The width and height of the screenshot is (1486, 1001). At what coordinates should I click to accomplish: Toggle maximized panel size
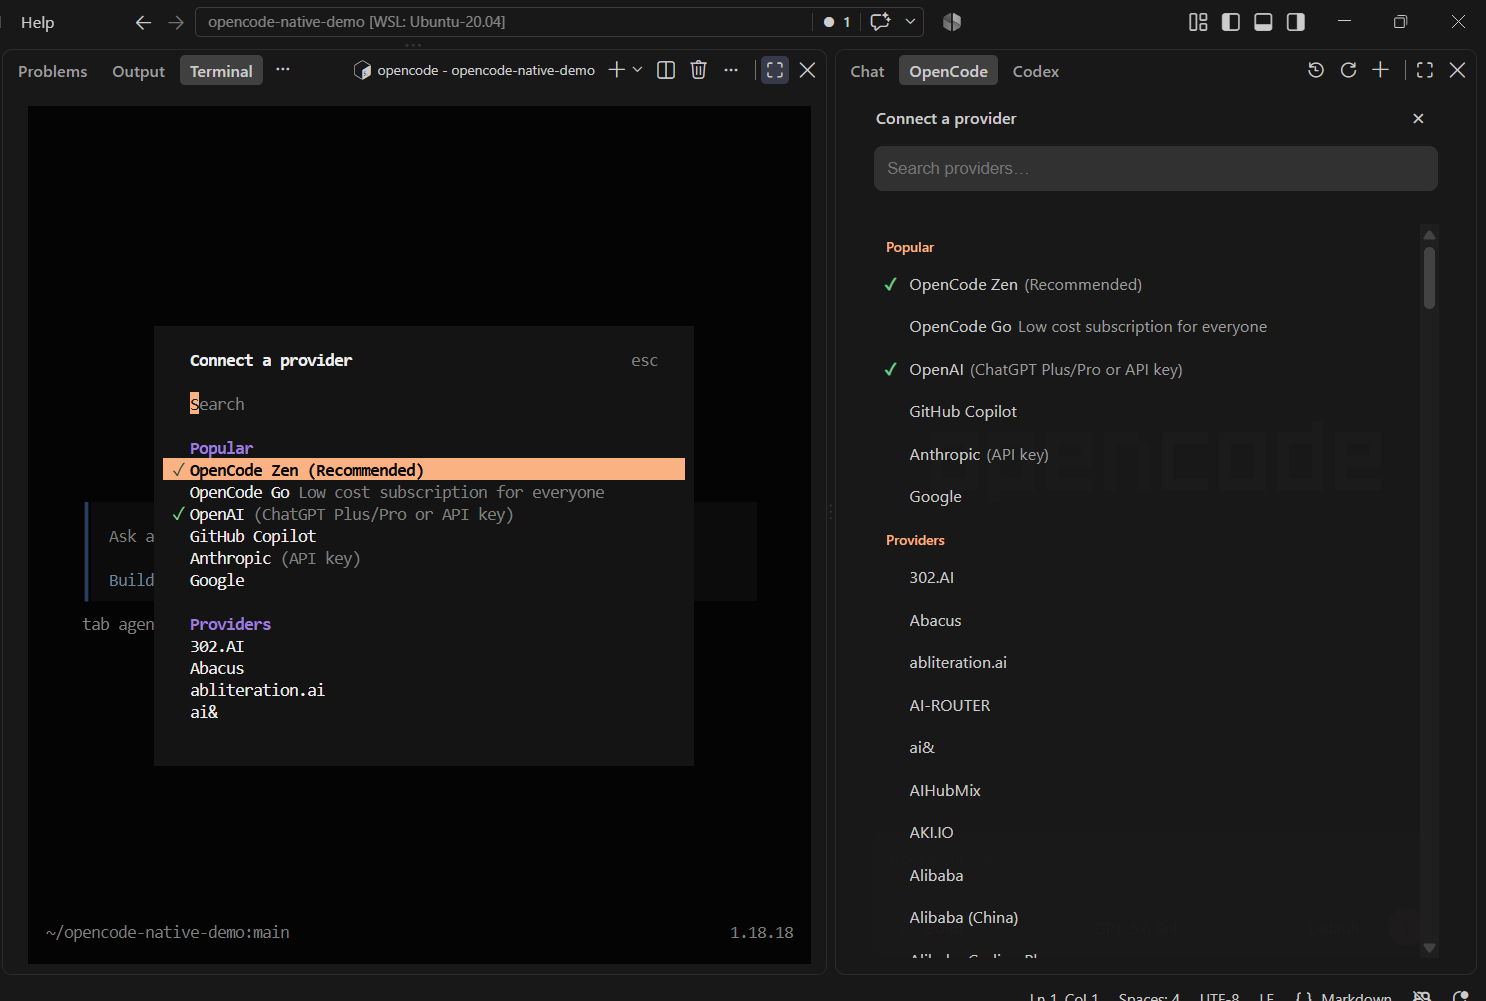(x=775, y=70)
